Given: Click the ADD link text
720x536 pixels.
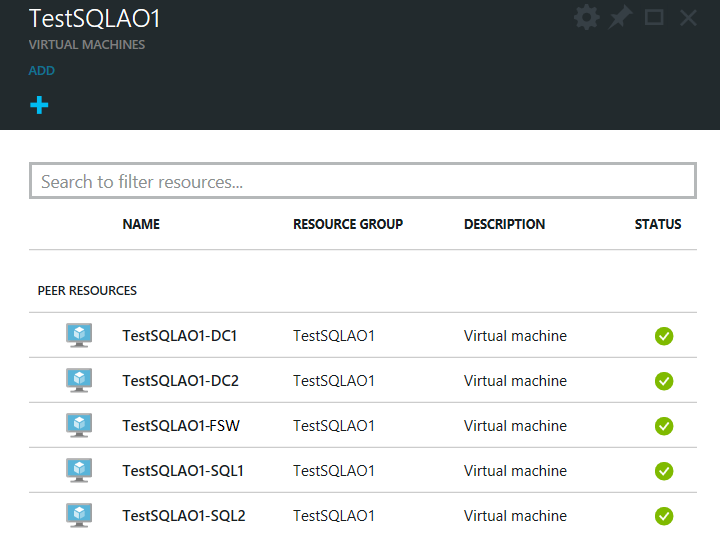Looking at the screenshot, I should click(42, 71).
